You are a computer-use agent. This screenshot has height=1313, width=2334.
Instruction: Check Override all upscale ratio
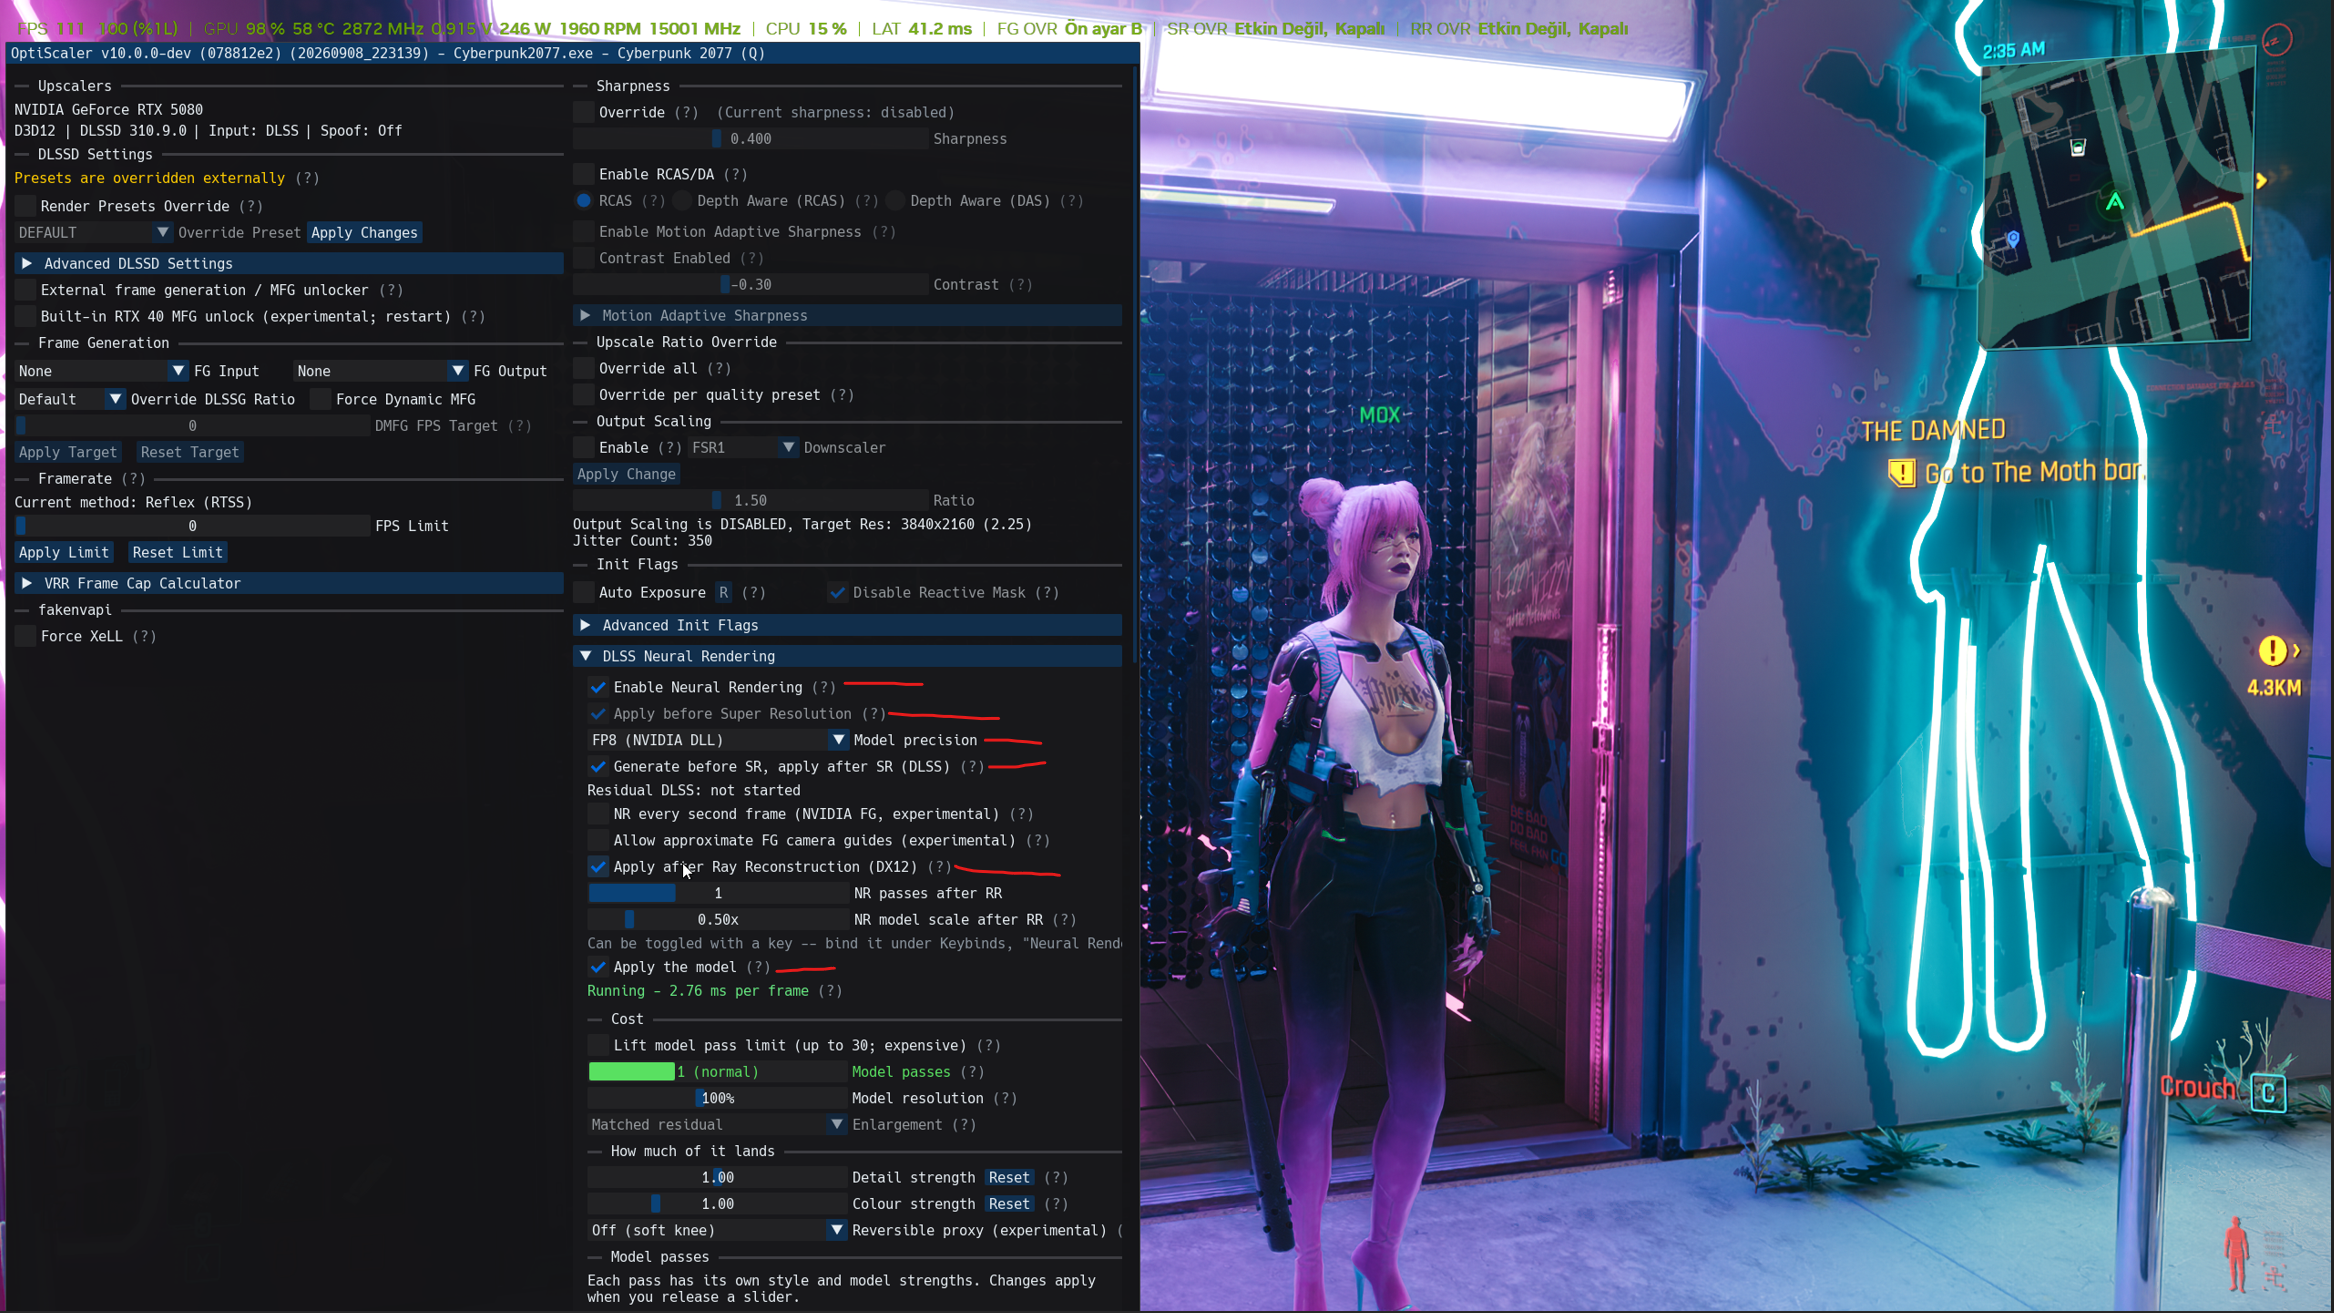[x=584, y=368]
